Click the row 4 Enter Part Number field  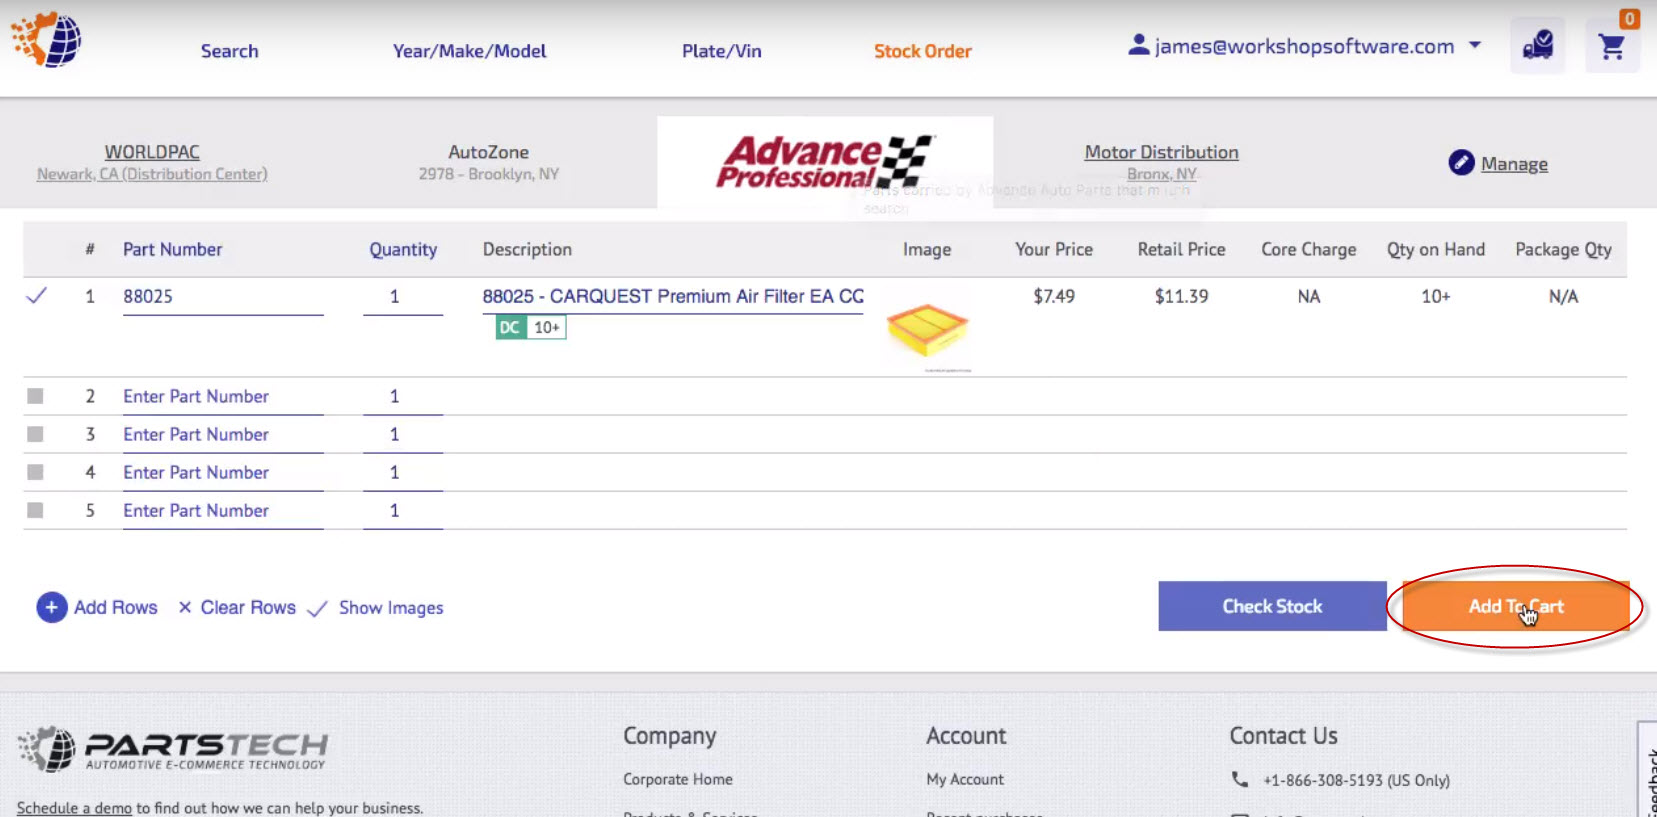tap(223, 472)
